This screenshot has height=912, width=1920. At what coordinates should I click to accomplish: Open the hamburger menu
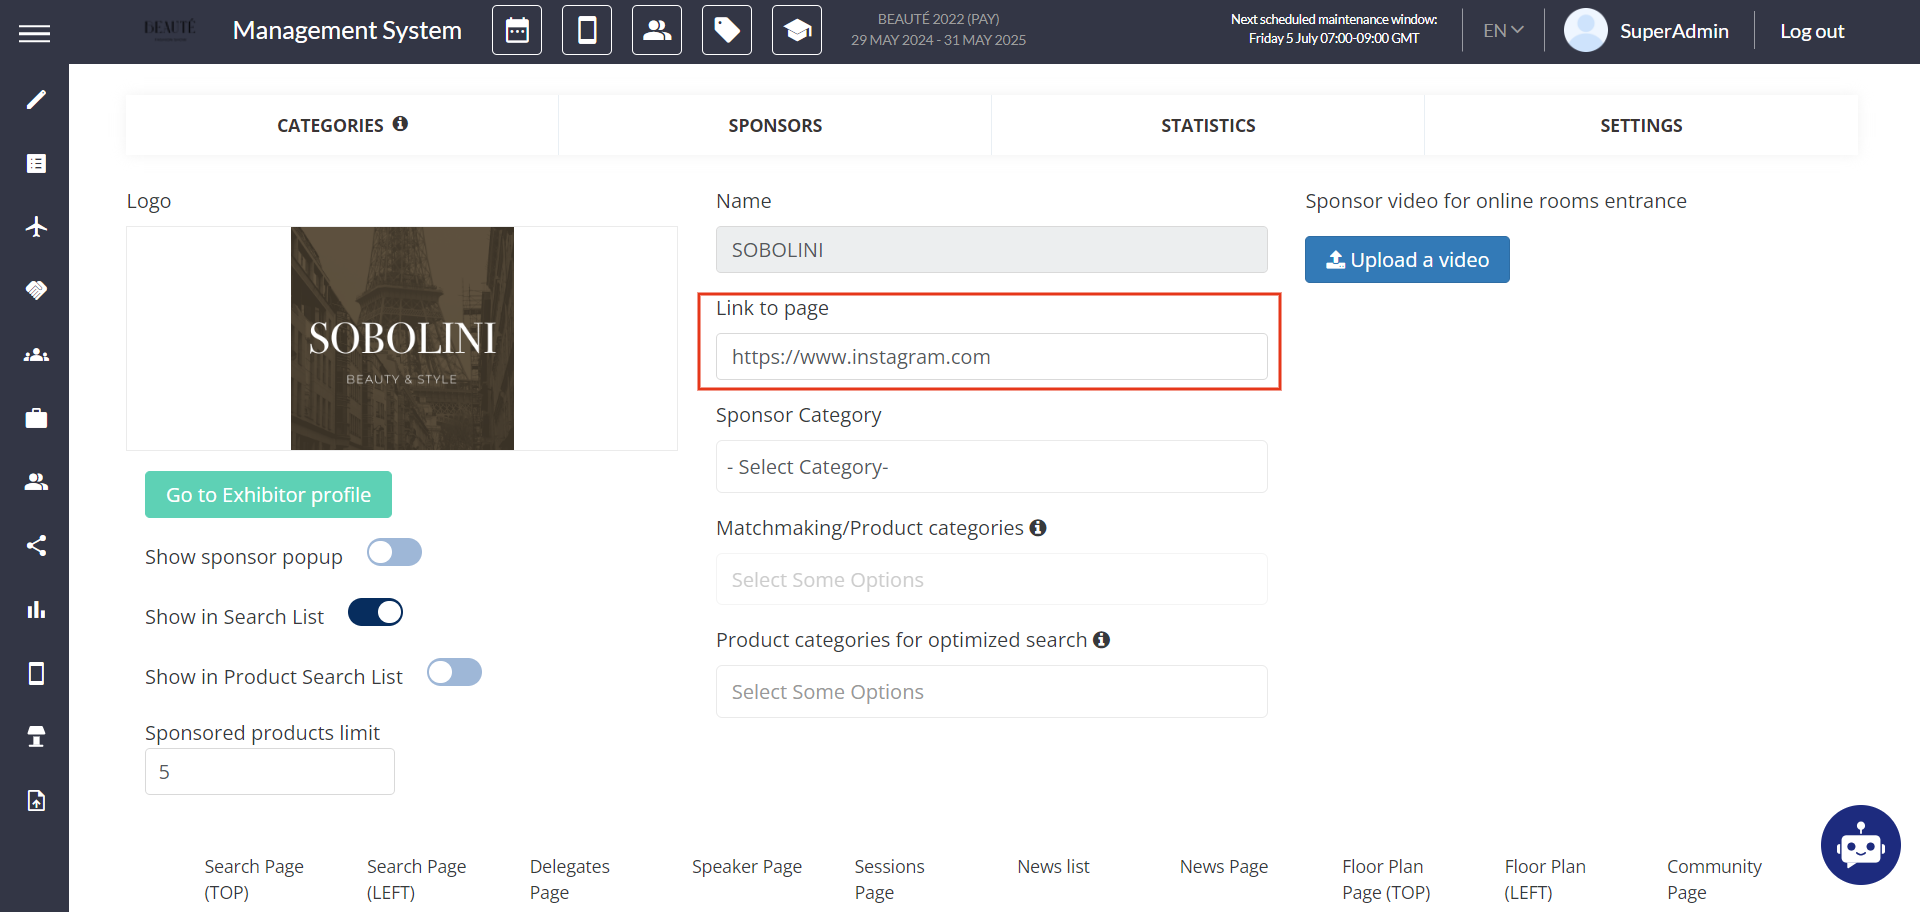tap(34, 33)
